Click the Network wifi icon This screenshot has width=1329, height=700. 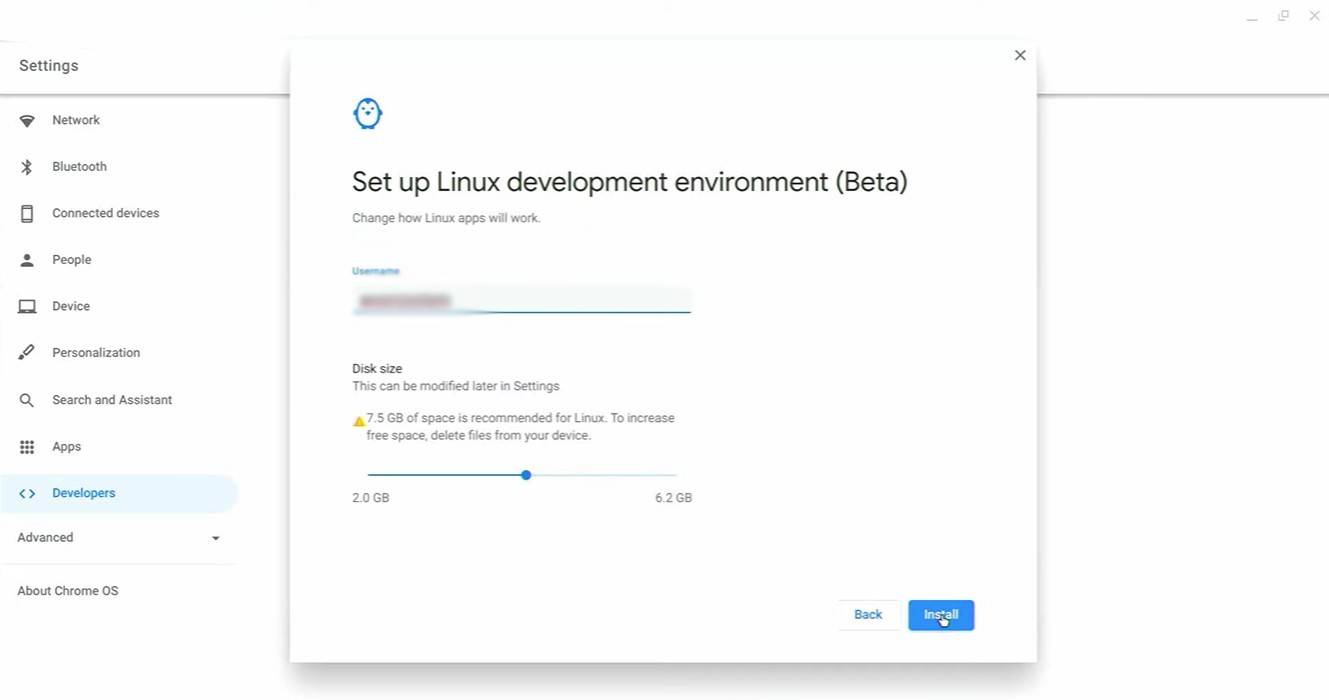[x=27, y=121]
